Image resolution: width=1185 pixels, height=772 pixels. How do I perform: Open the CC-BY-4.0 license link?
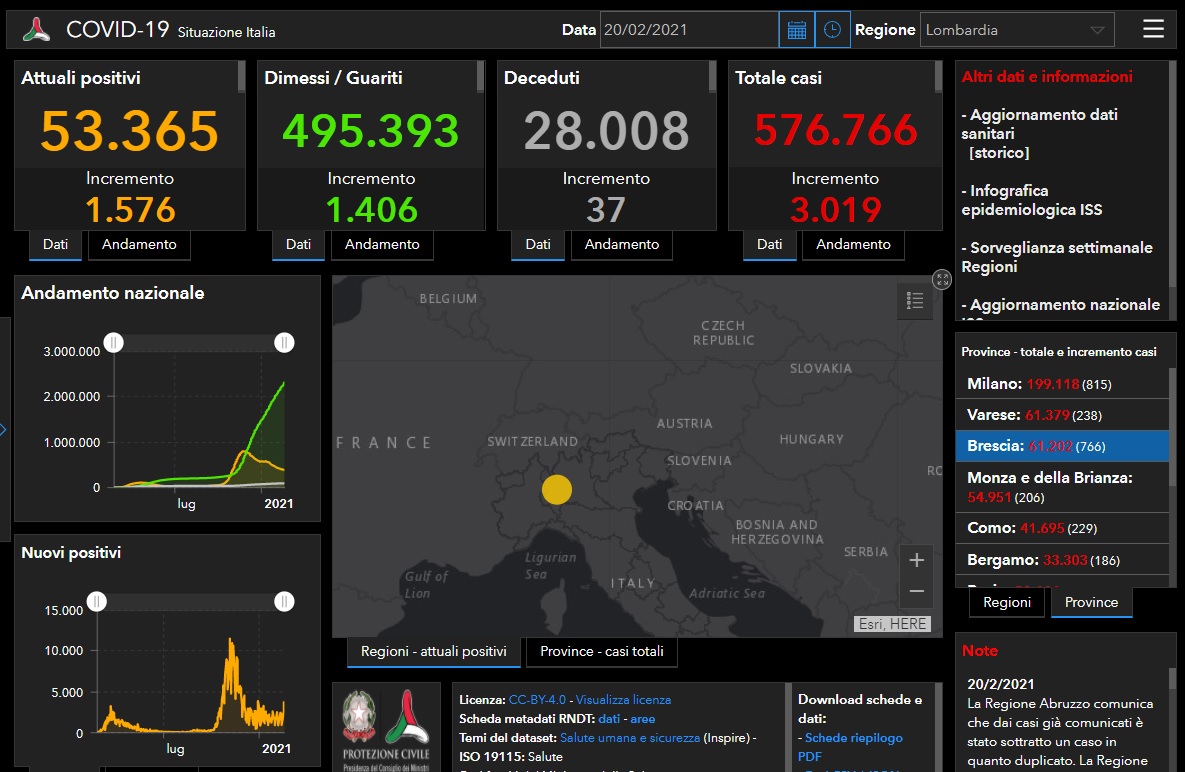point(537,700)
